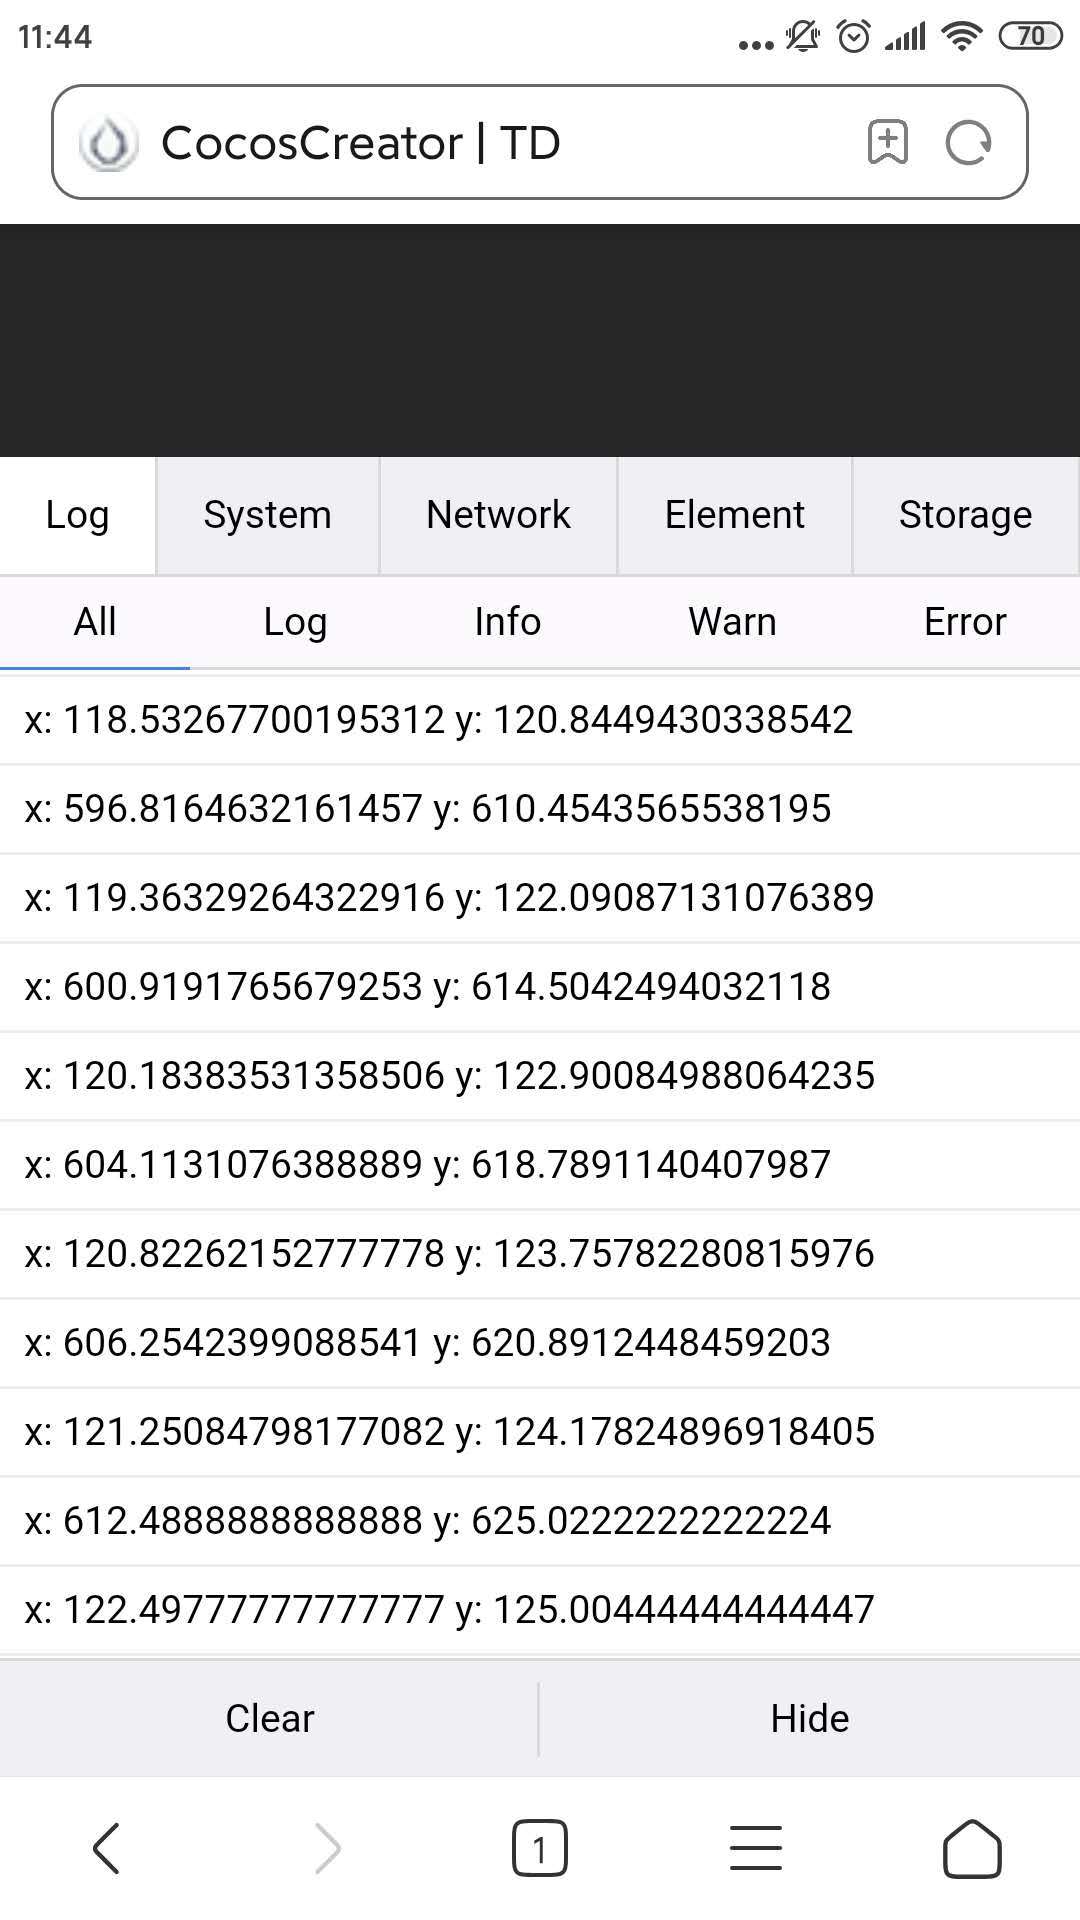Image resolution: width=1080 pixels, height=1920 pixels.
Task: Filter console by Warn messages
Action: 732,622
